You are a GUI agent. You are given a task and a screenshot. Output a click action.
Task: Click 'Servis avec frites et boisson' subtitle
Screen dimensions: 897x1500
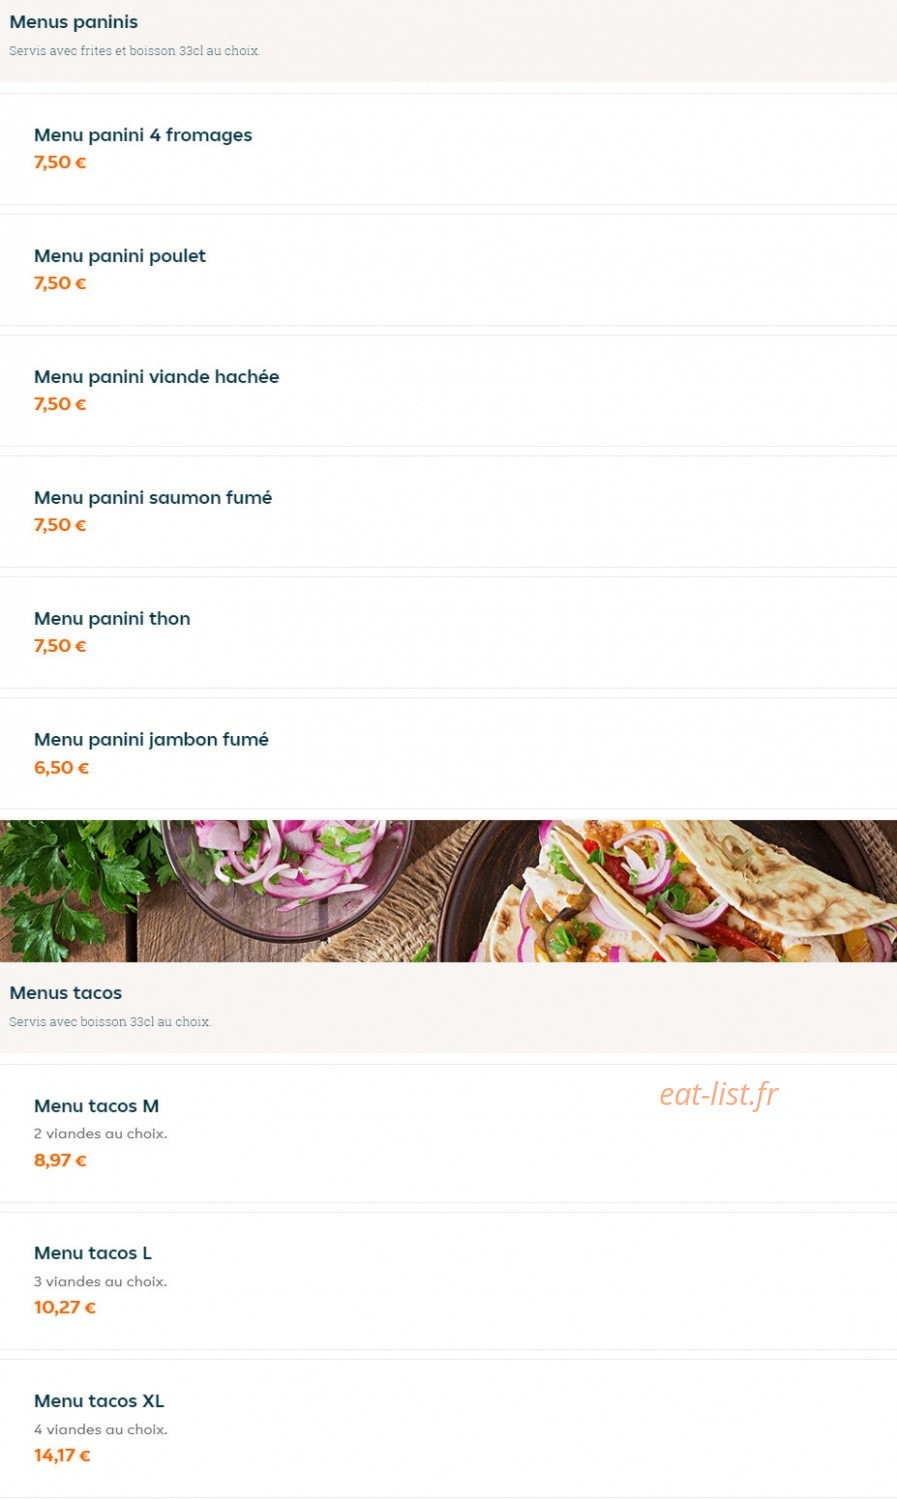click(x=135, y=51)
